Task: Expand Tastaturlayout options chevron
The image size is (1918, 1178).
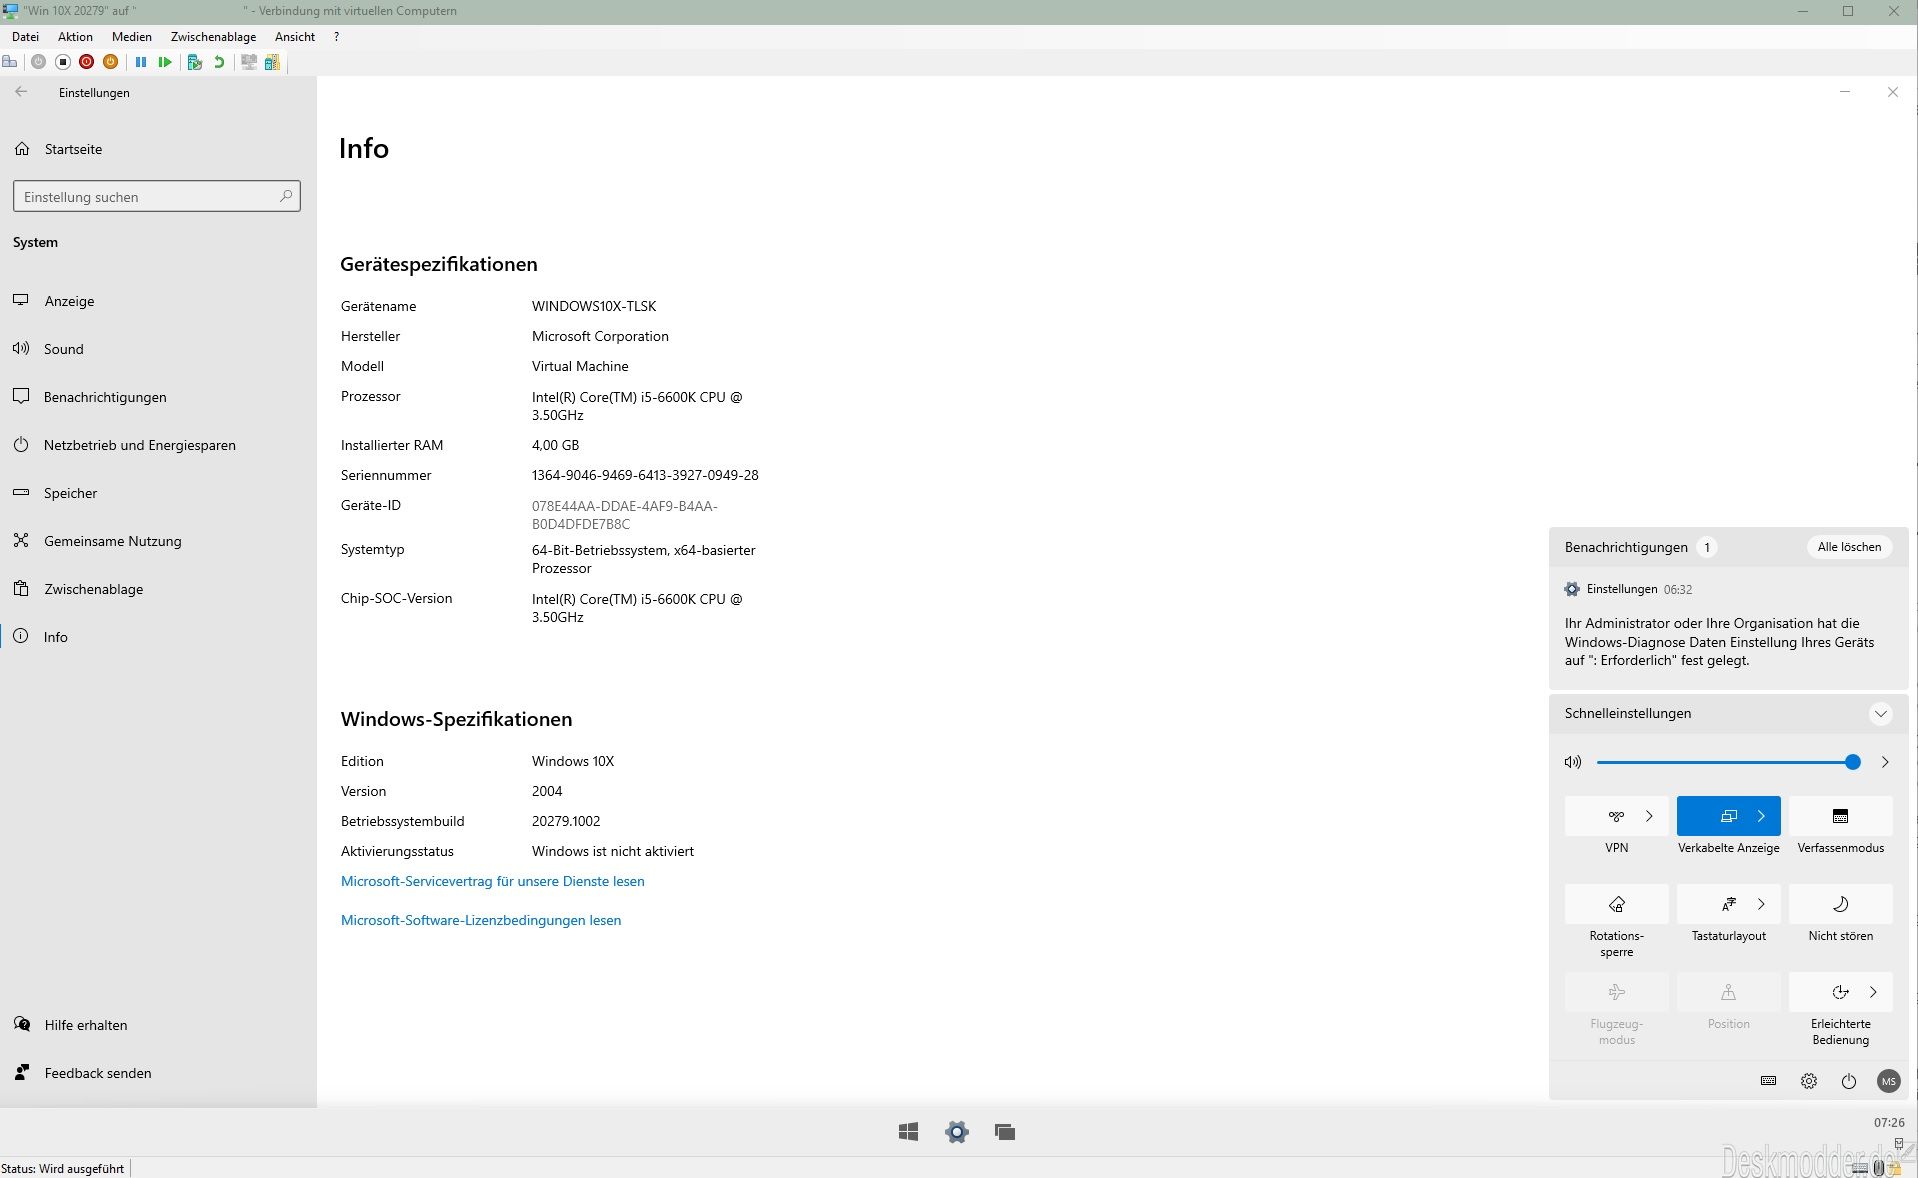Action: pyautogui.click(x=1761, y=904)
